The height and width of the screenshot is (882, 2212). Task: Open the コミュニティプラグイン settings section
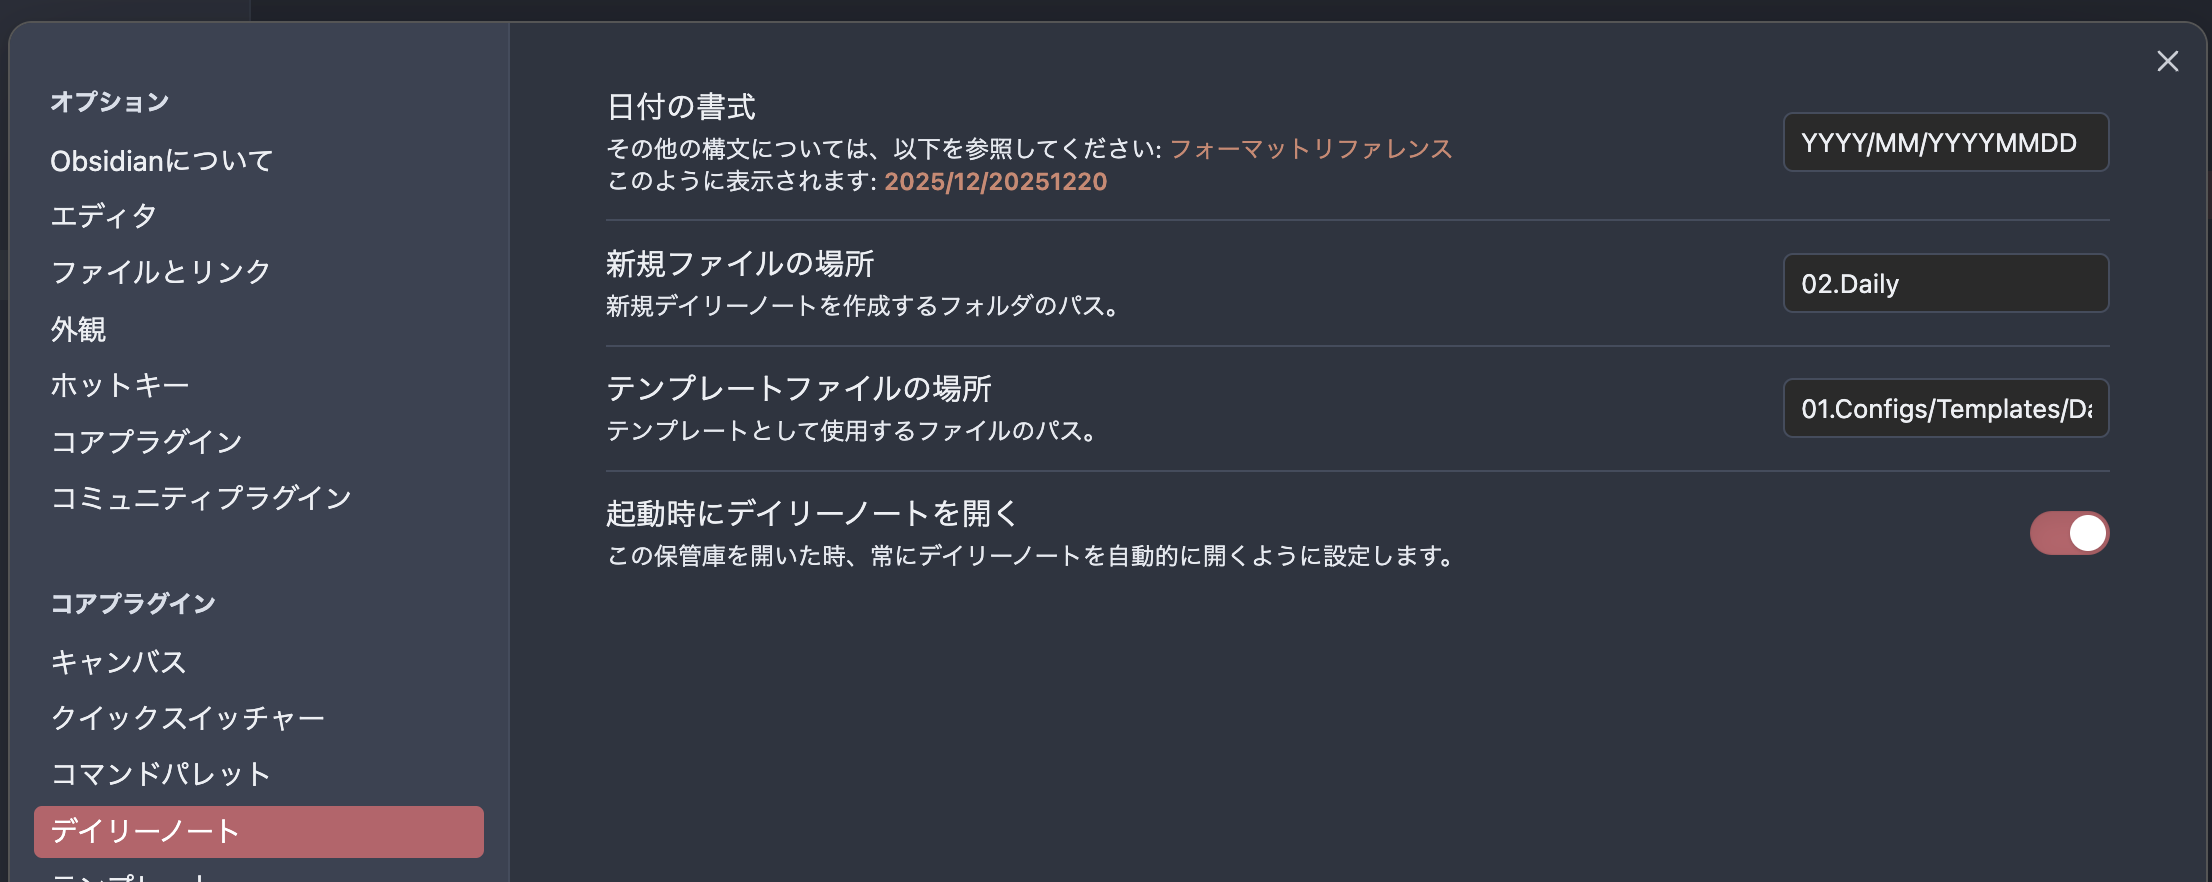pos(200,497)
